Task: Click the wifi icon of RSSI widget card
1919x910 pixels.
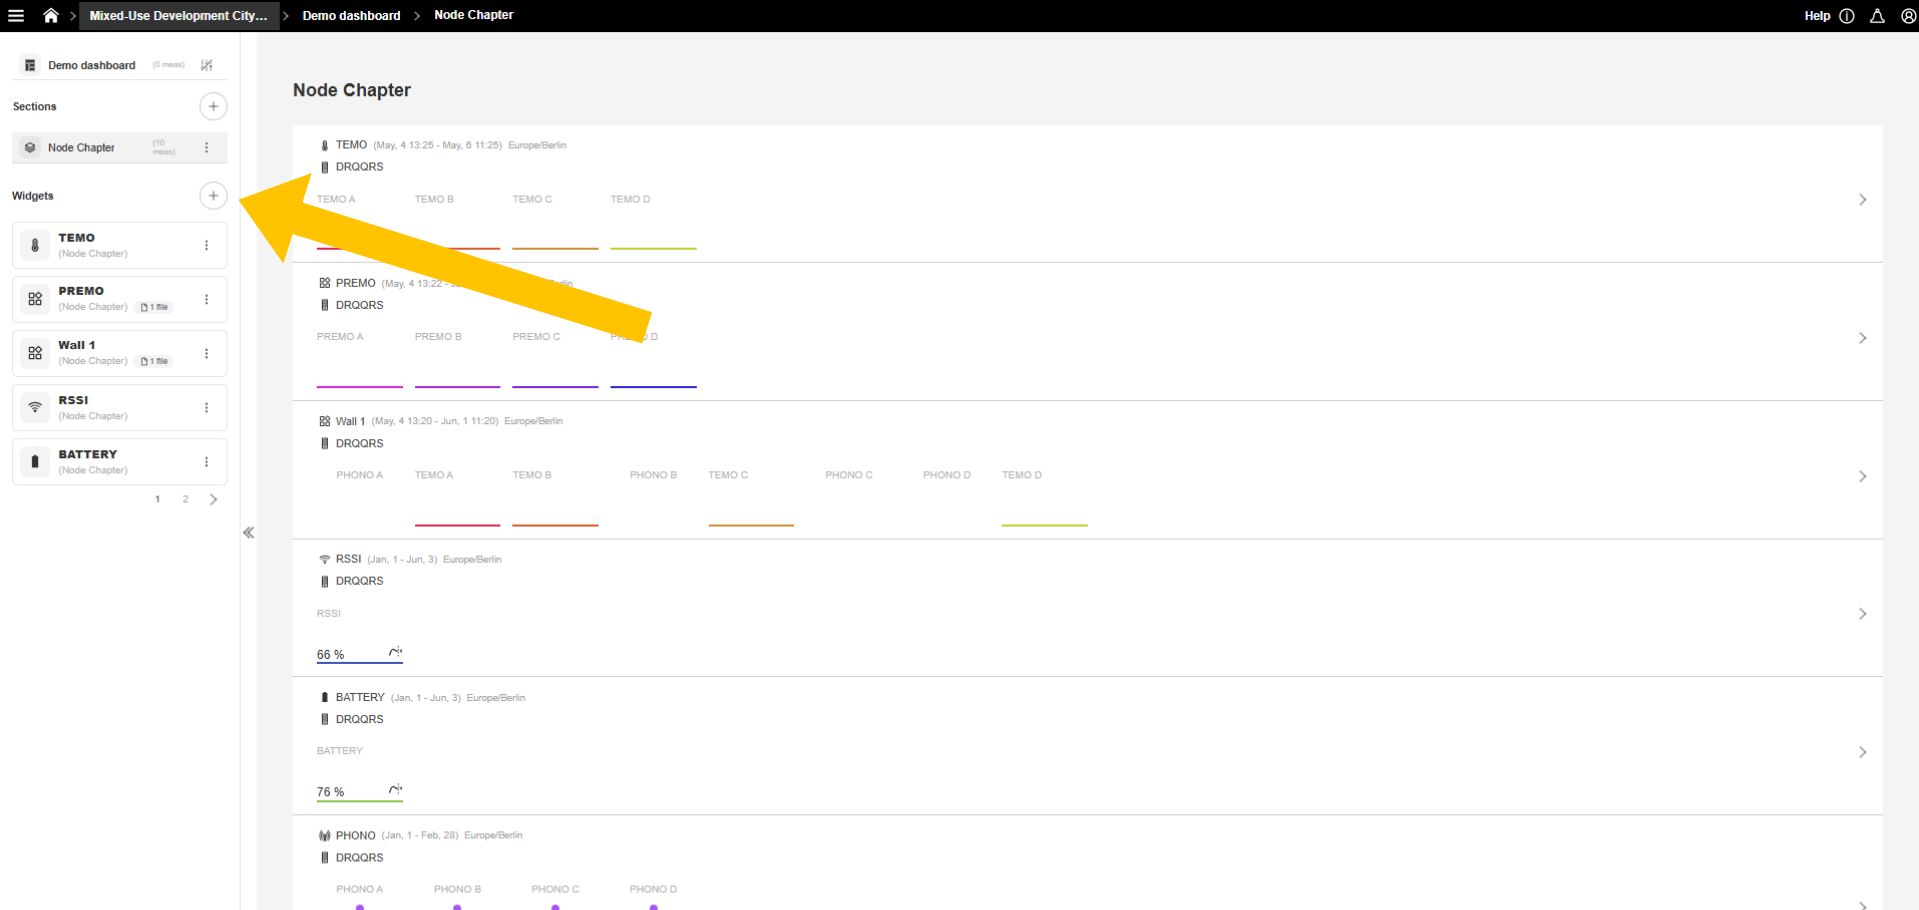Action: pos(35,407)
